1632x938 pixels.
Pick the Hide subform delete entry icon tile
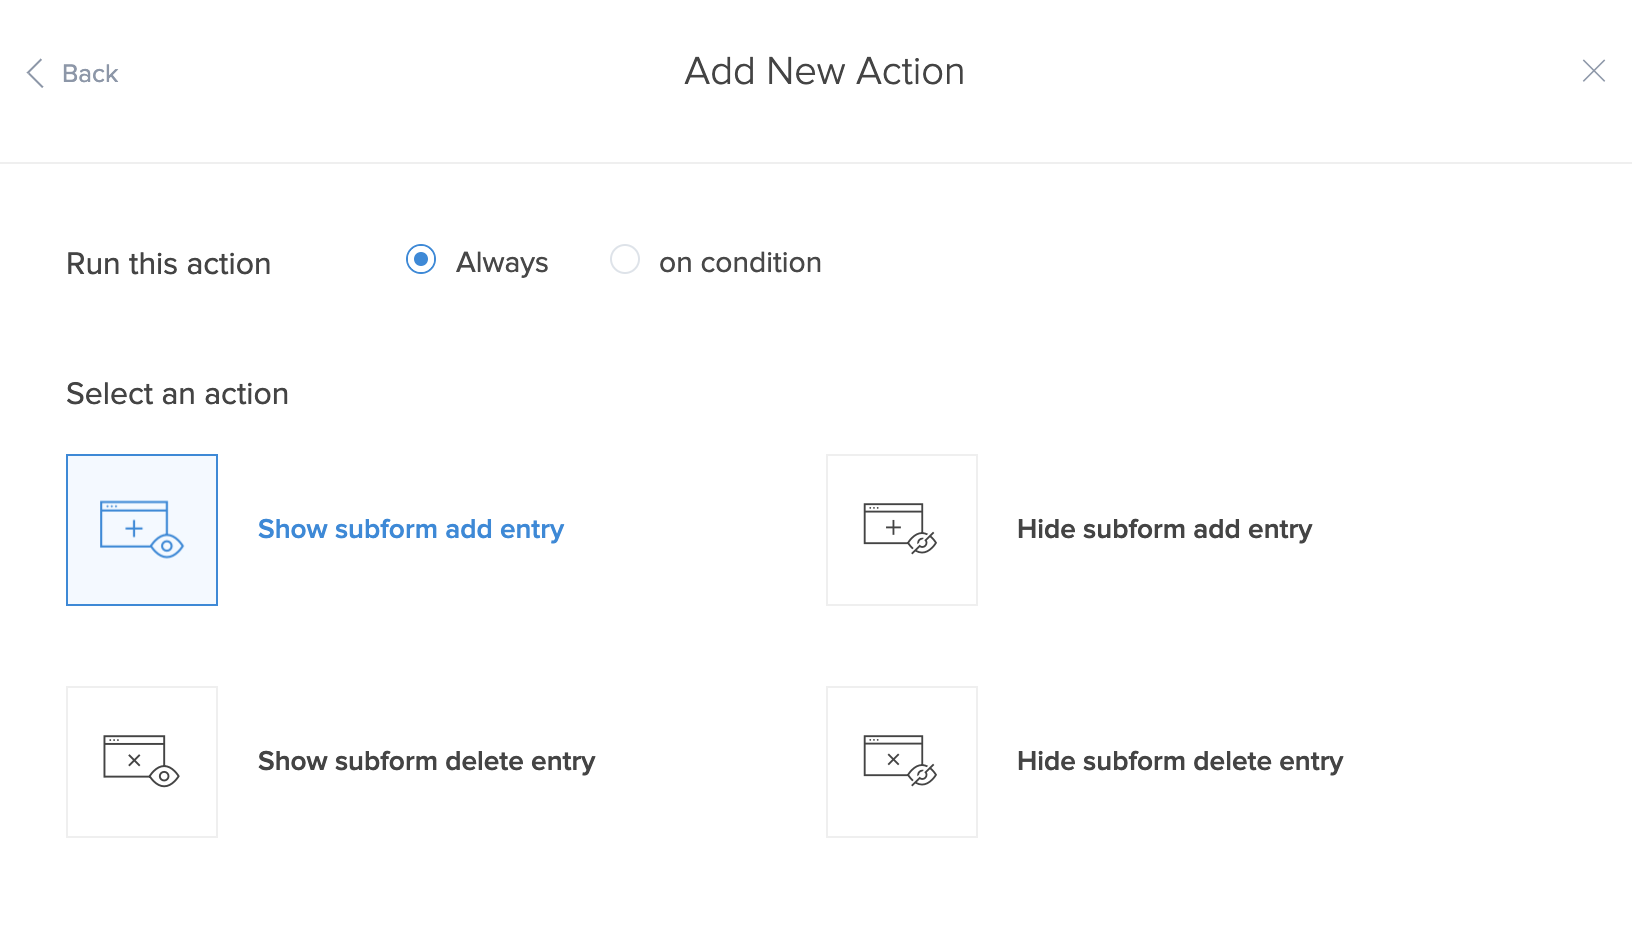[902, 762]
